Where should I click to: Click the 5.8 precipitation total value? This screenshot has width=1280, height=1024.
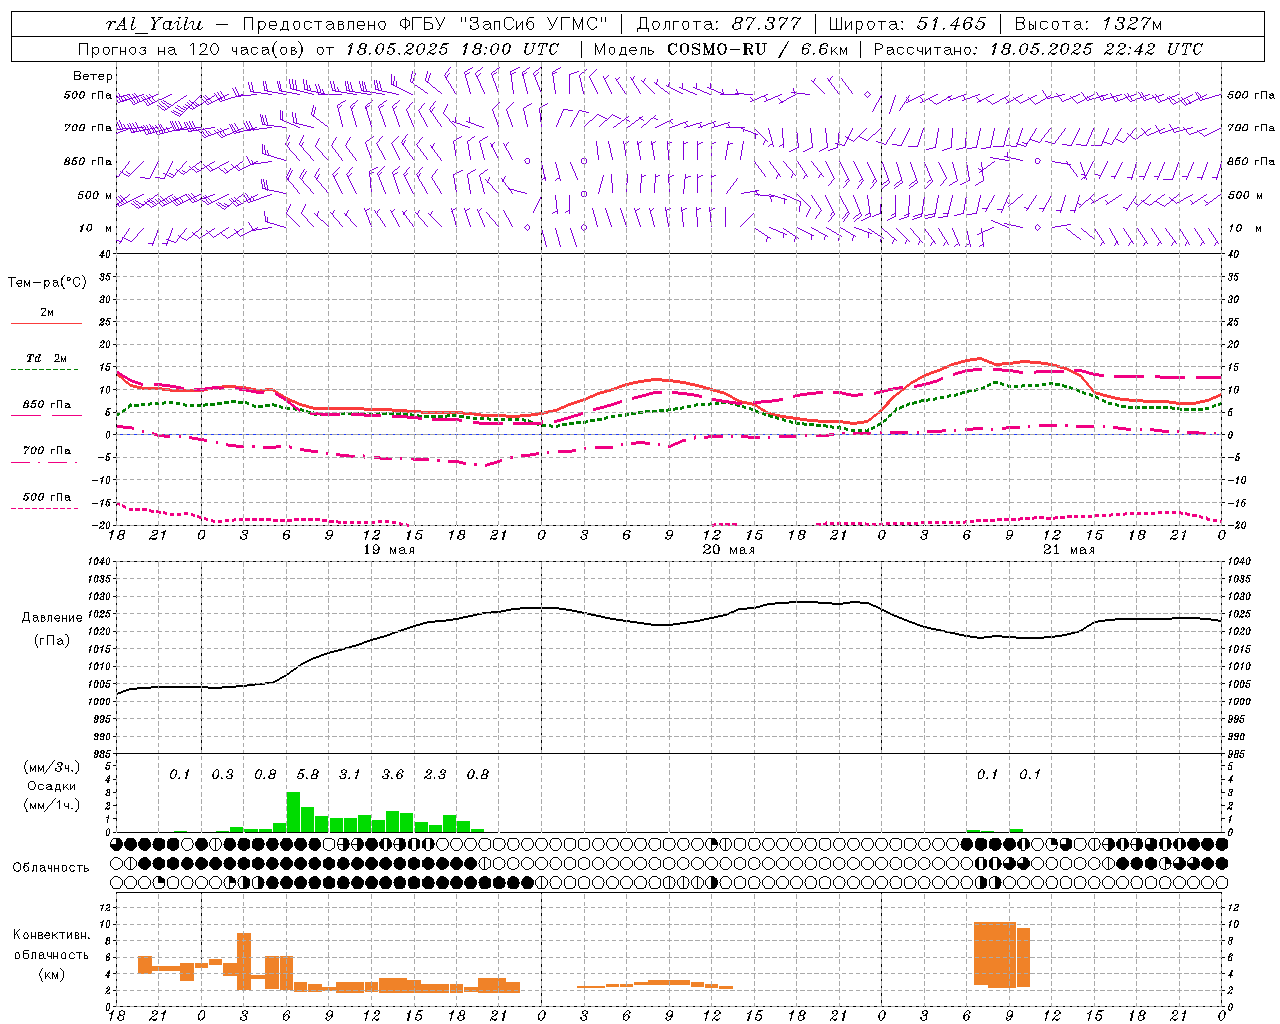(308, 775)
